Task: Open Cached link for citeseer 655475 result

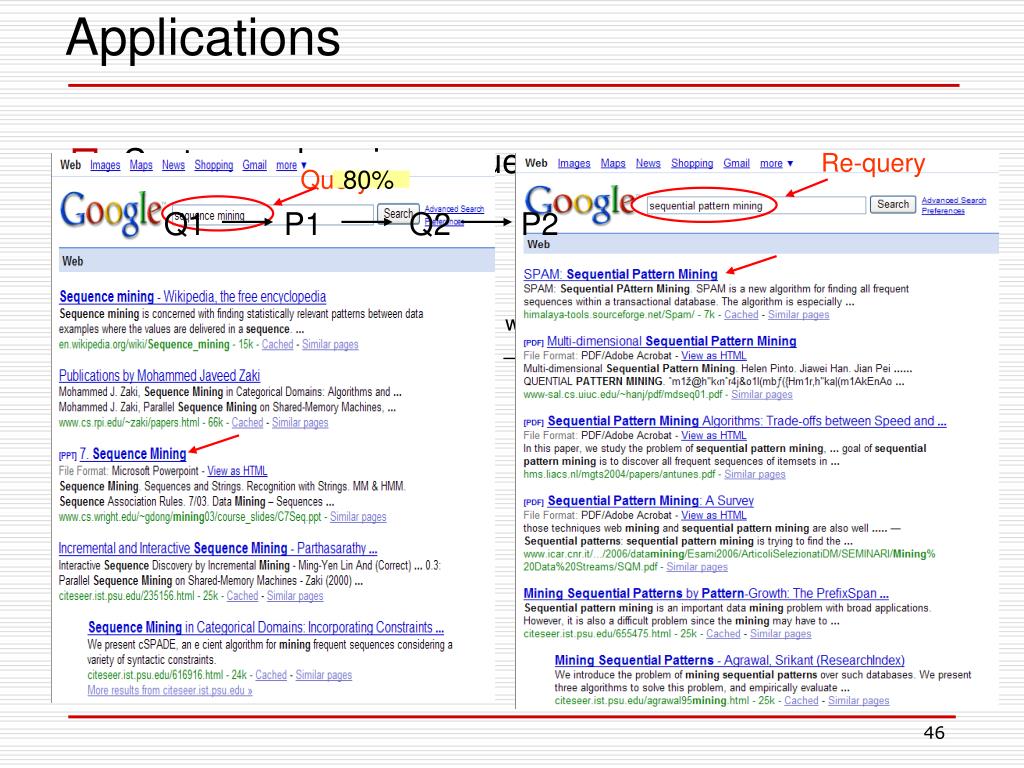Action: pyautogui.click(x=724, y=633)
